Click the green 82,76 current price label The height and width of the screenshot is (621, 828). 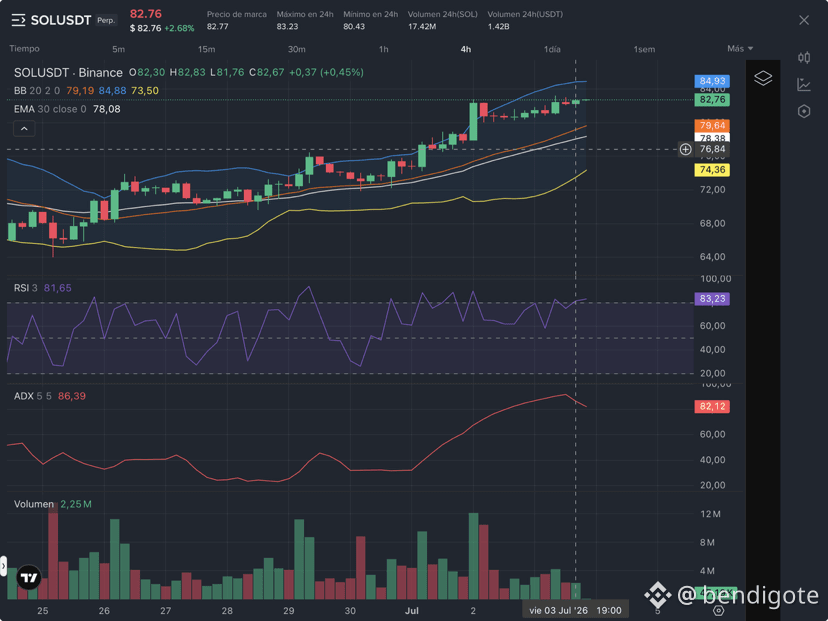point(712,99)
